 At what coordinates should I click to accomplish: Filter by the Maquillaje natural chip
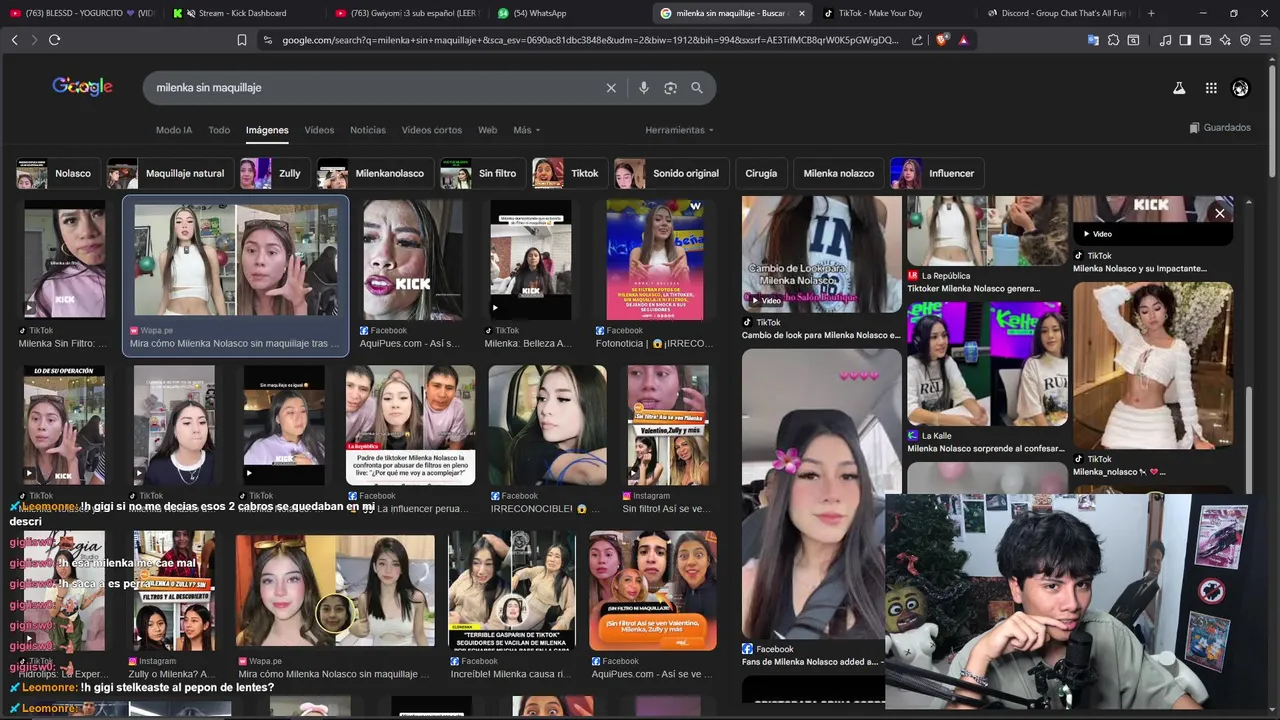170,173
